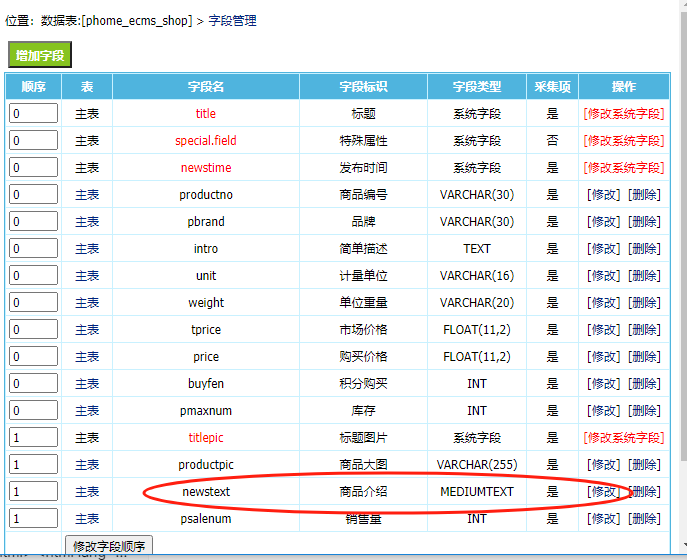Click the 修改字段顺序 button

tap(109, 546)
